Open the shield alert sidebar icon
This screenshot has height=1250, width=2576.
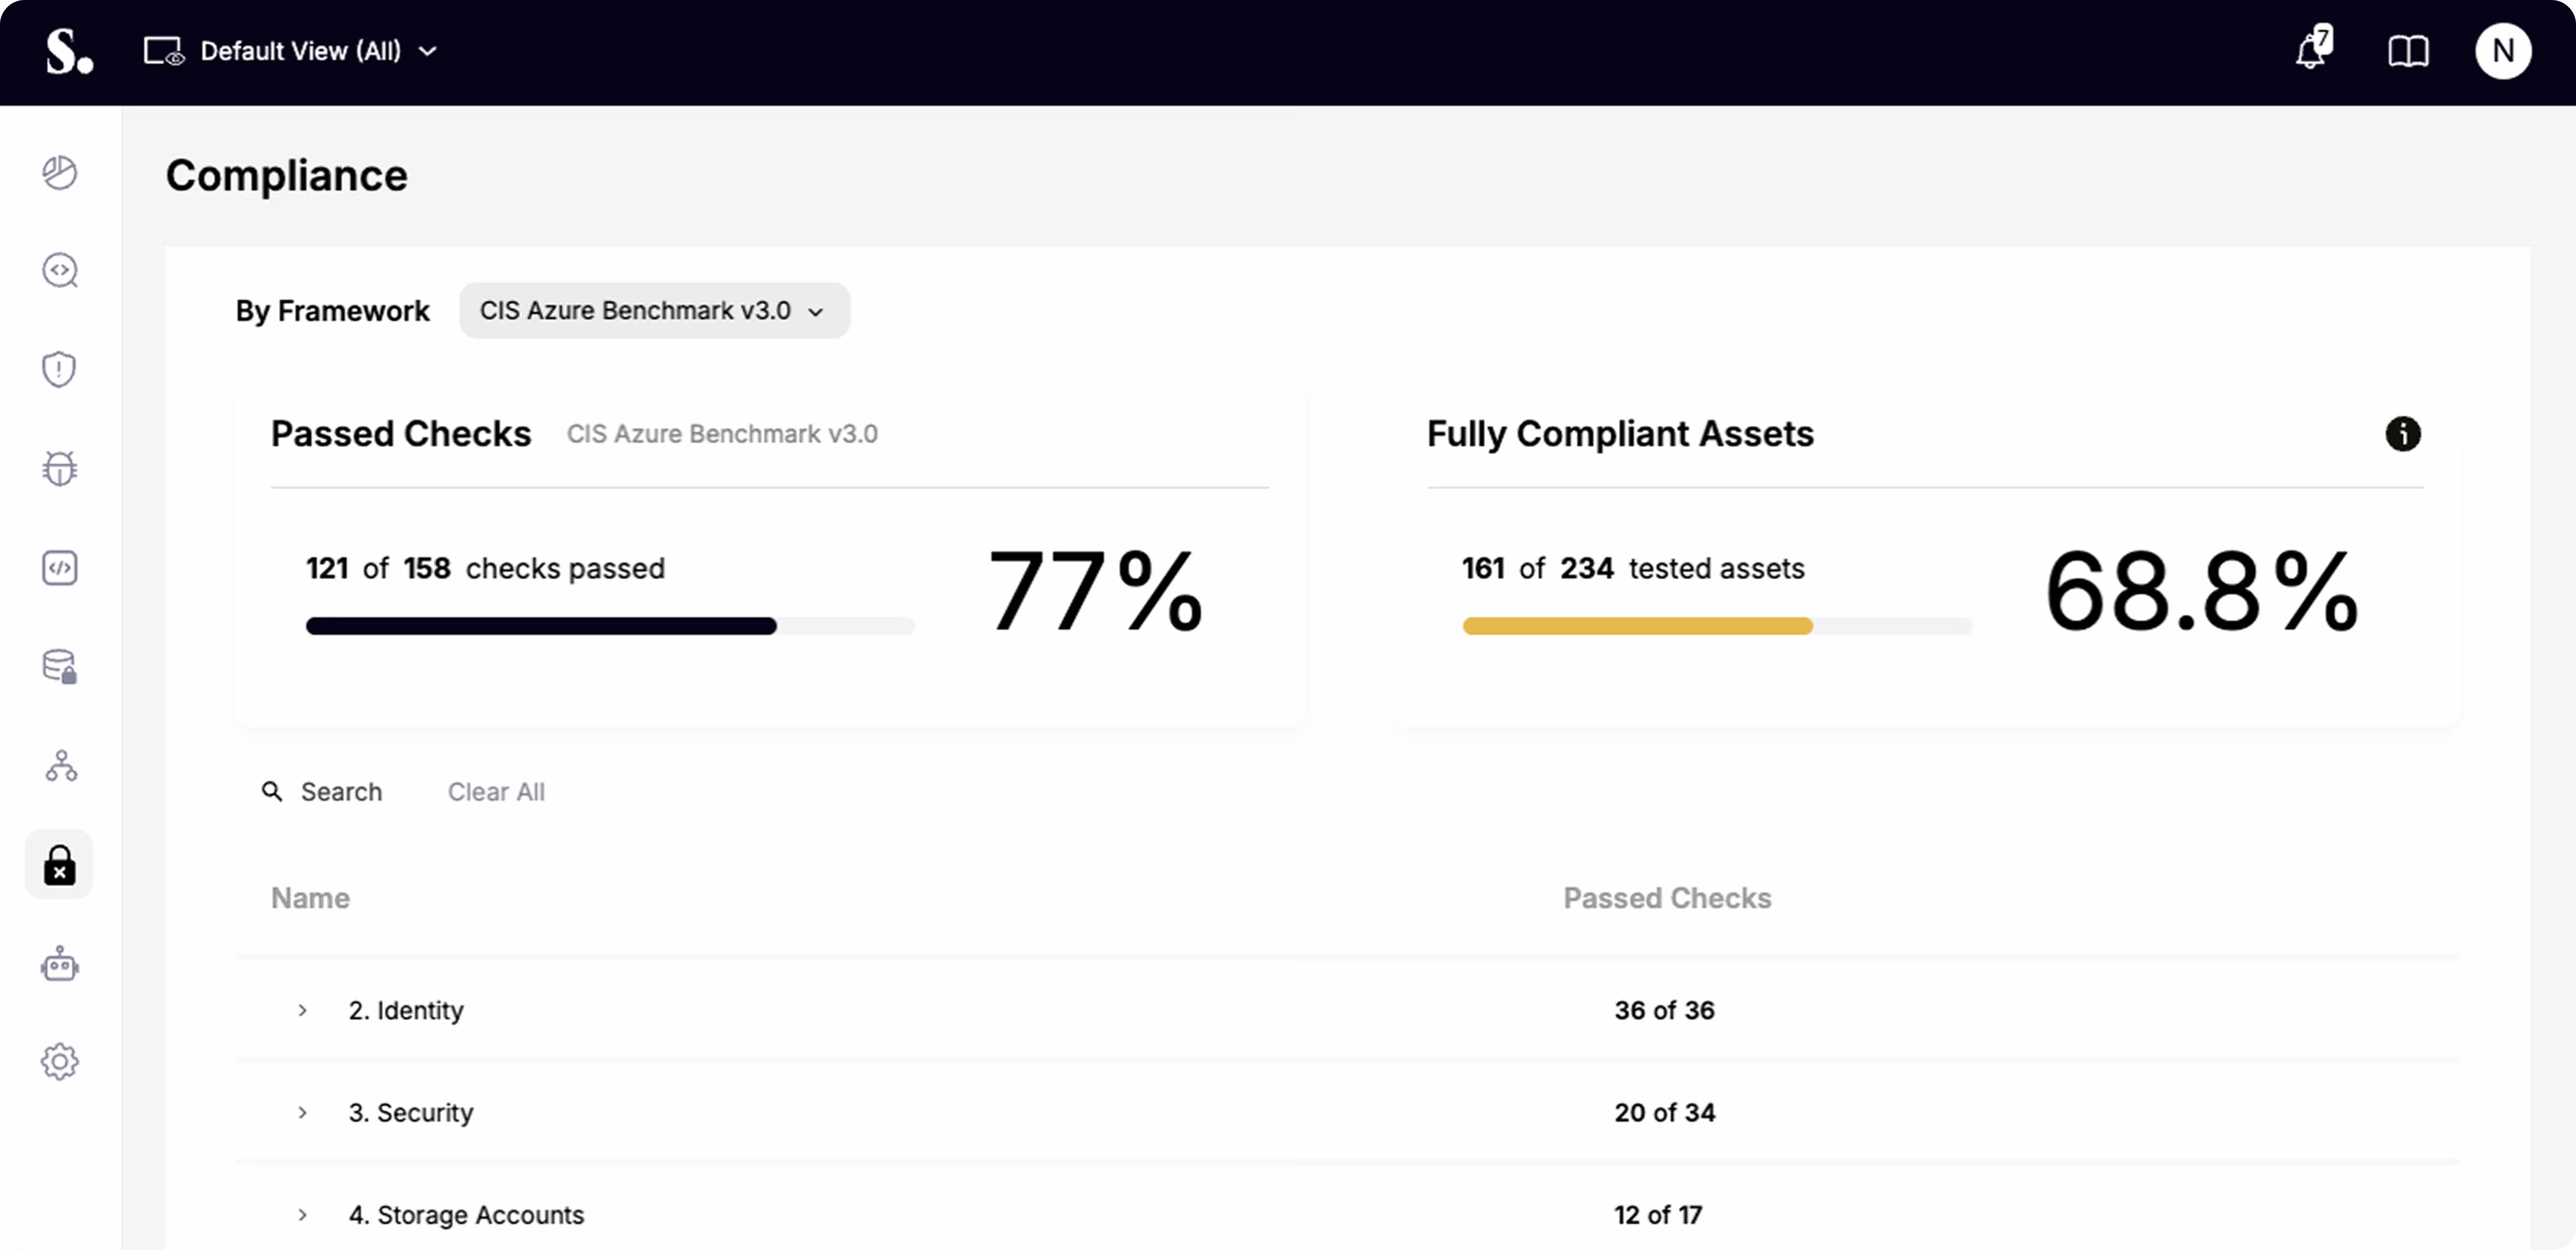pos(60,369)
